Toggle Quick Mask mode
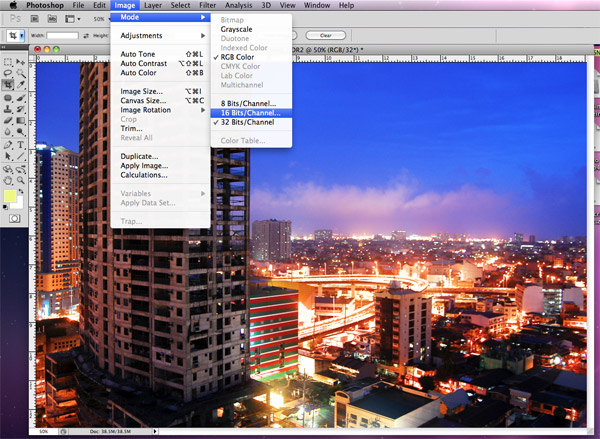Viewport: 600px width, 439px height. [15, 219]
